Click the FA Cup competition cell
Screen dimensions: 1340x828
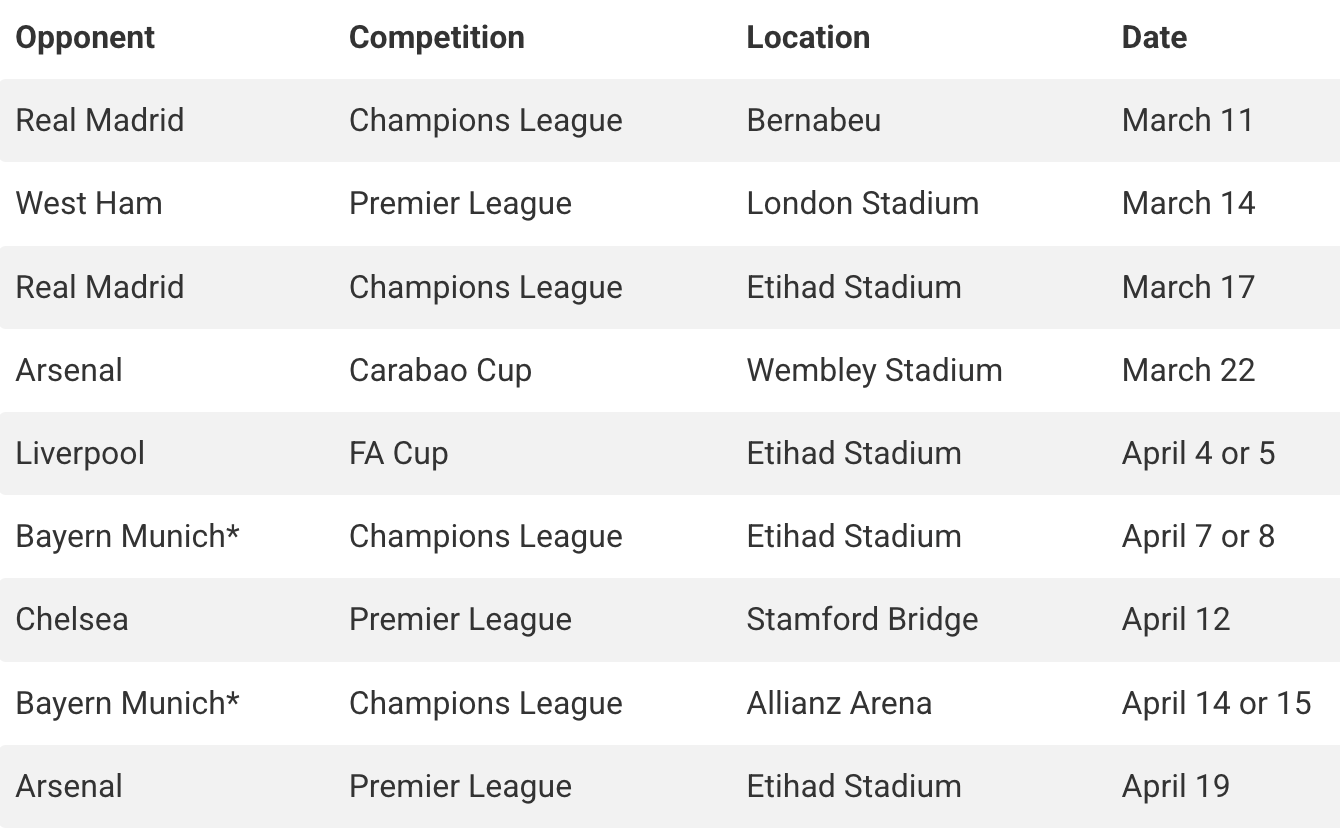(x=398, y=454)
